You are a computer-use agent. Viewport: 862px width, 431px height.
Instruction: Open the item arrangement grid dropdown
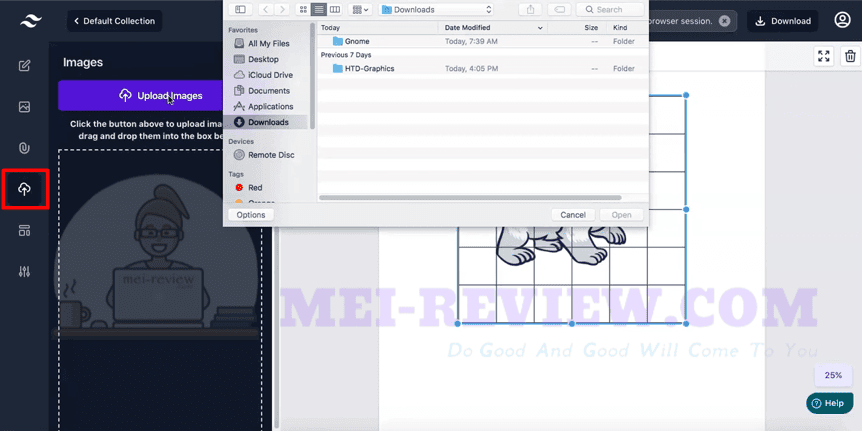point(361,9)
